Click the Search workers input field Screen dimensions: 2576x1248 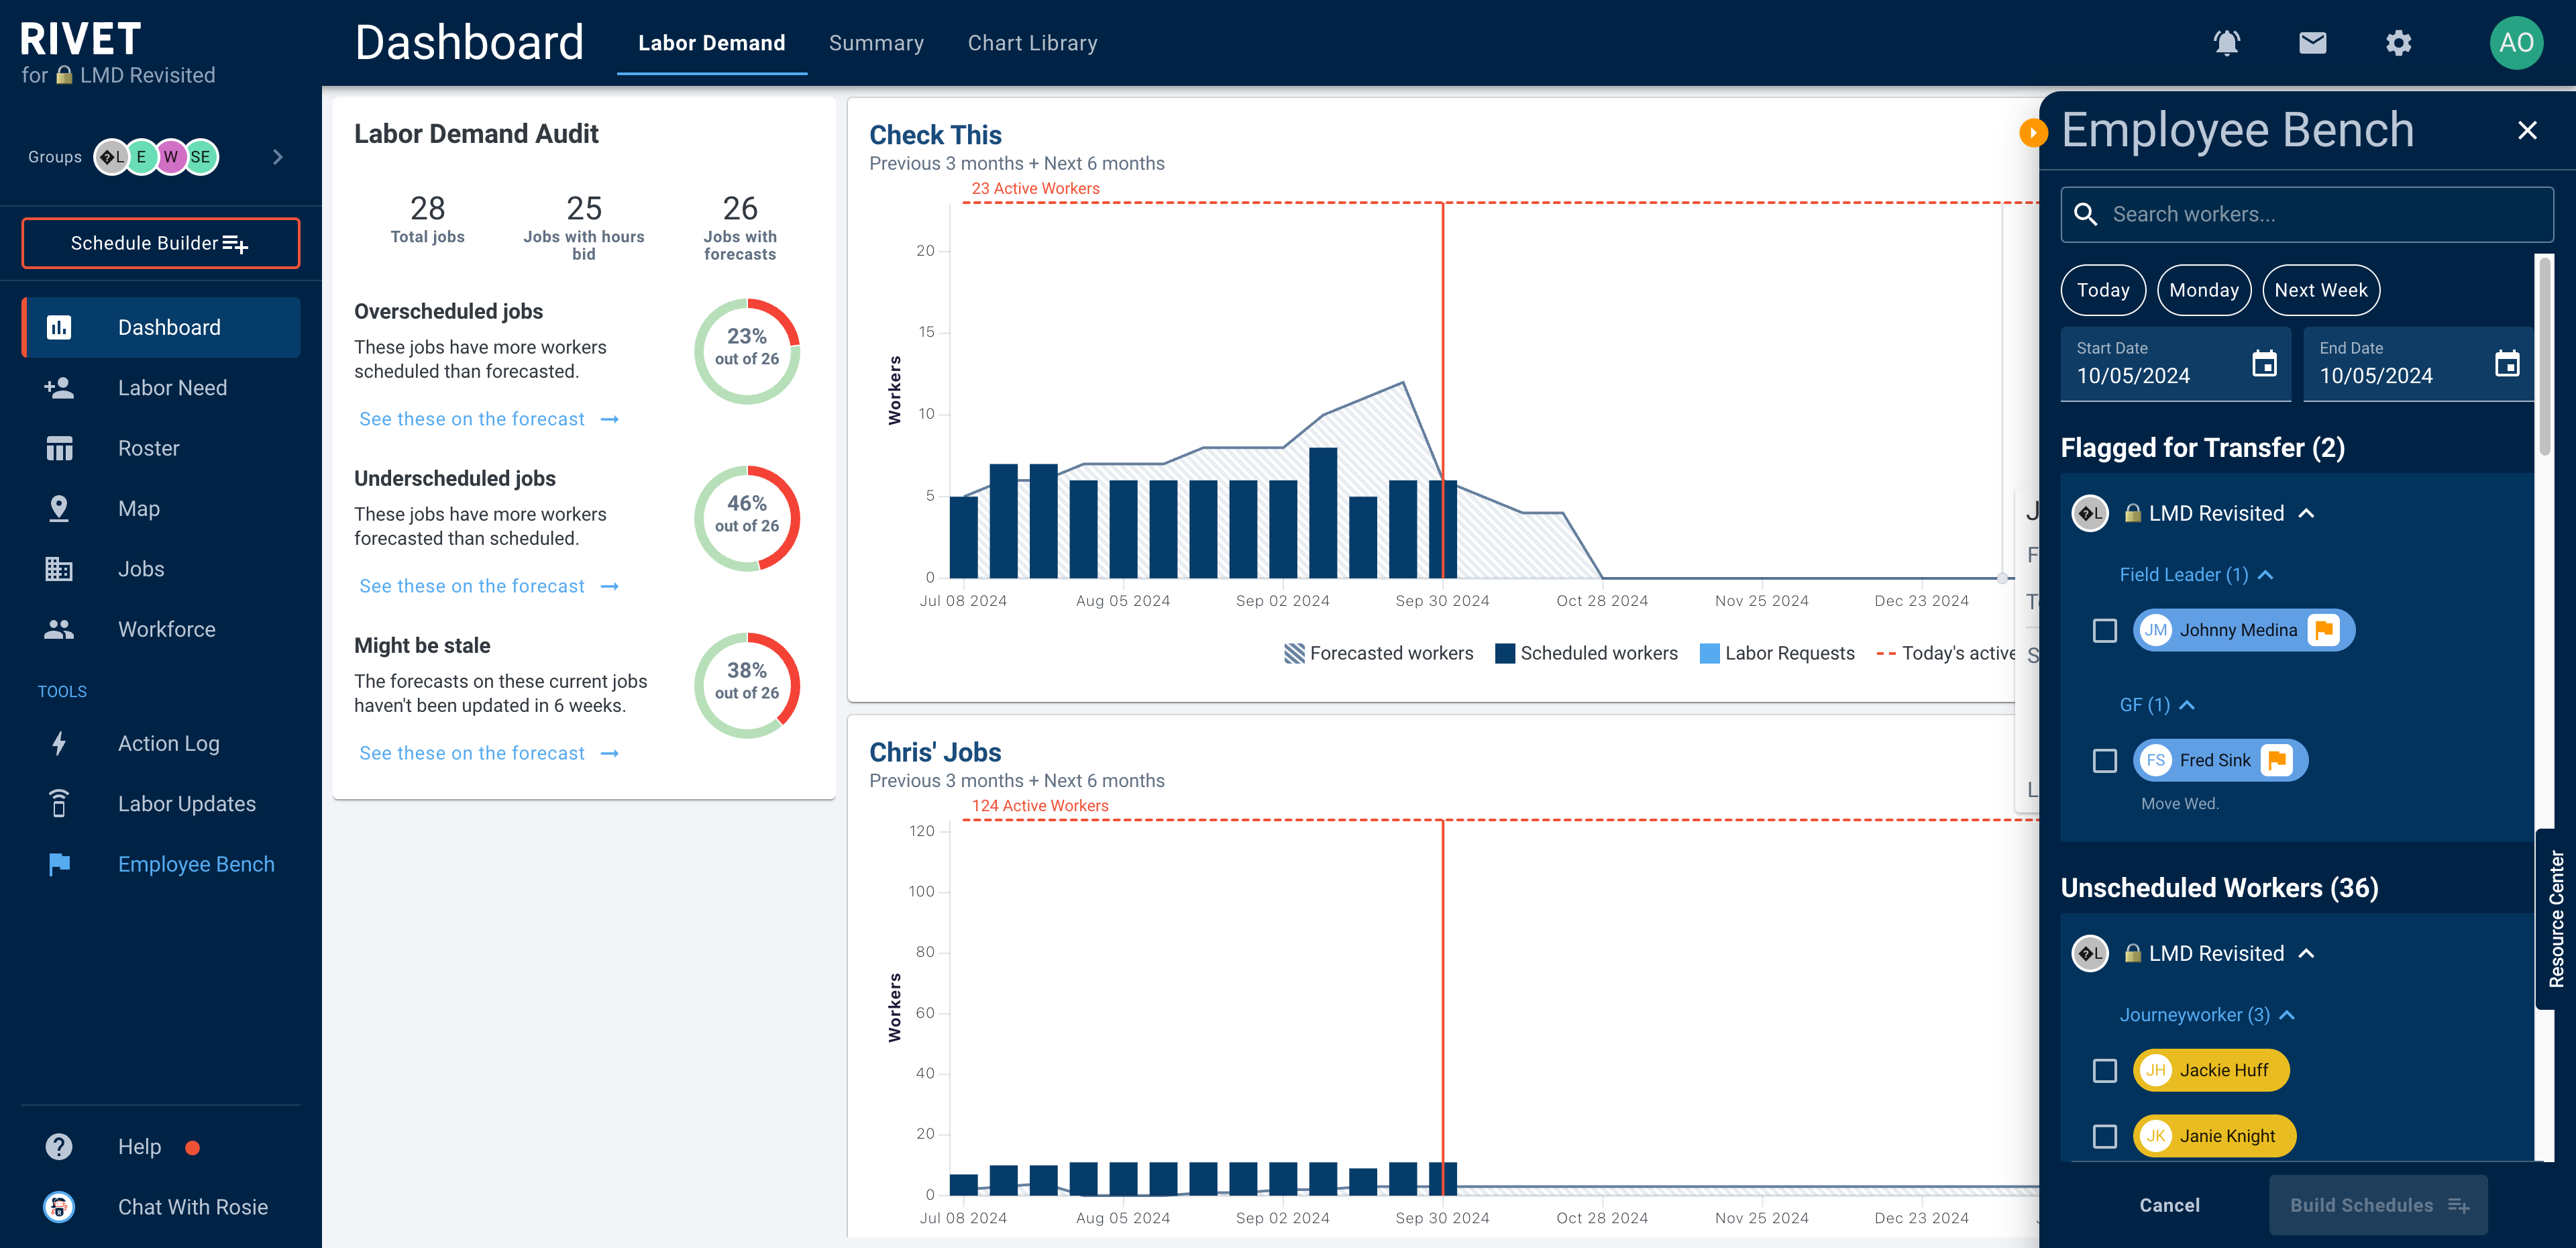coord(2307,214)
